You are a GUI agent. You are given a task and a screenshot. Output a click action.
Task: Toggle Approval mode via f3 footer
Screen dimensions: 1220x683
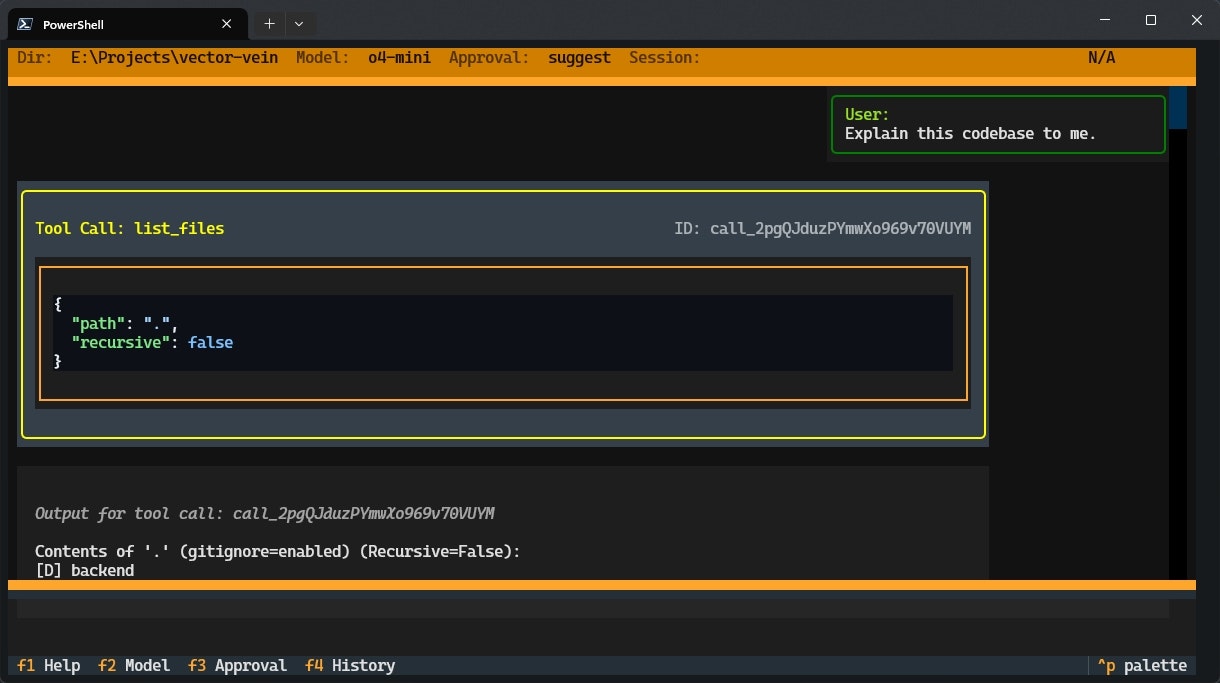point(237,665)
